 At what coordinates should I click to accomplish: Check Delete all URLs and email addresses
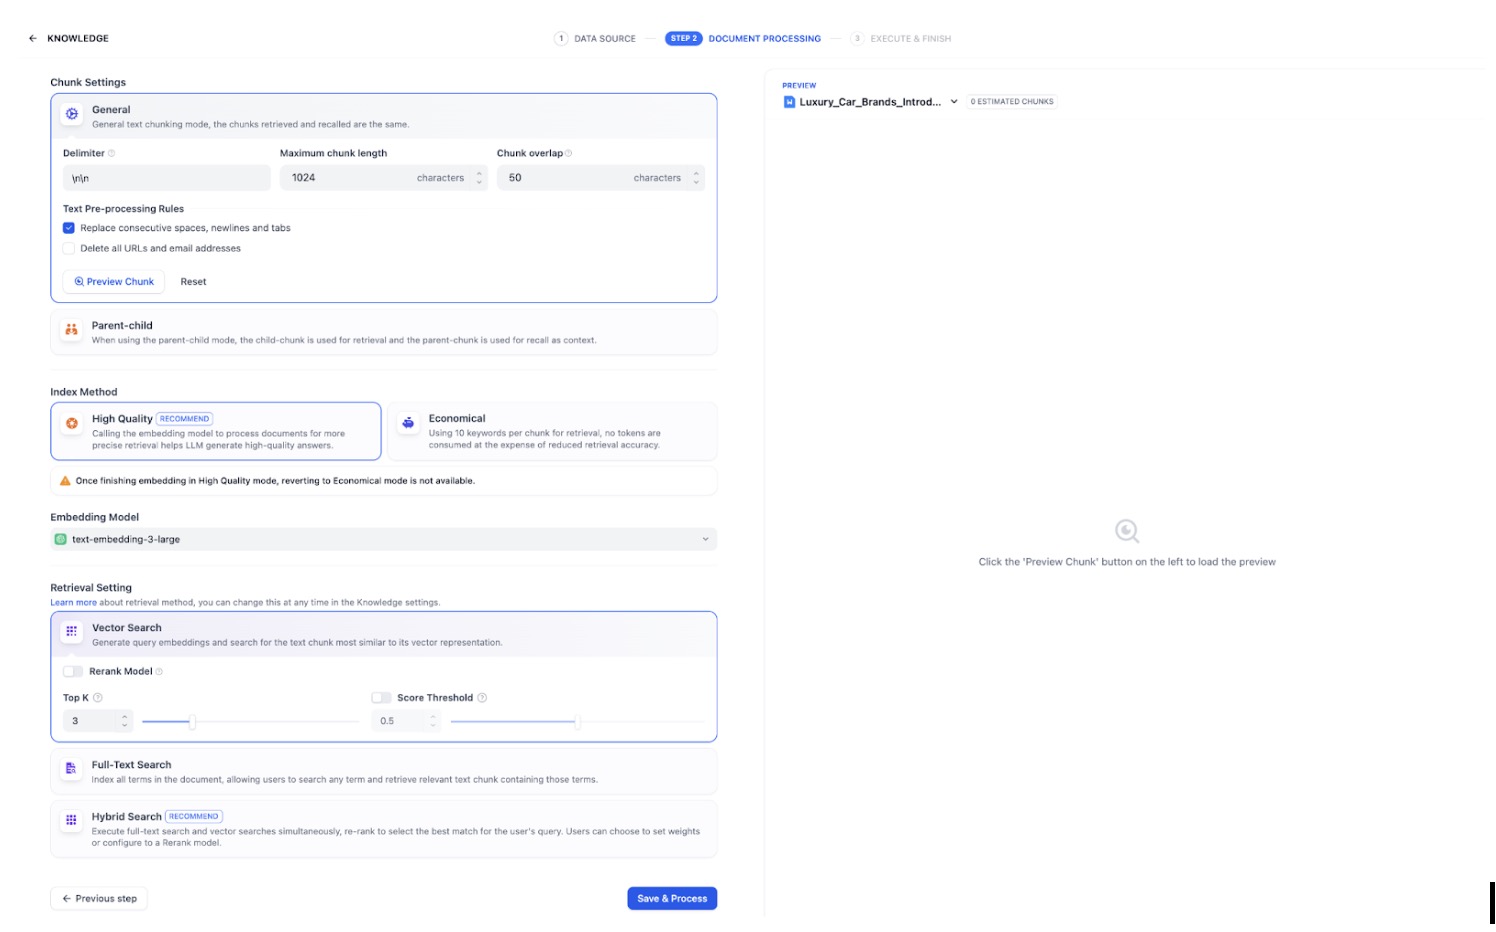[69, 249]
